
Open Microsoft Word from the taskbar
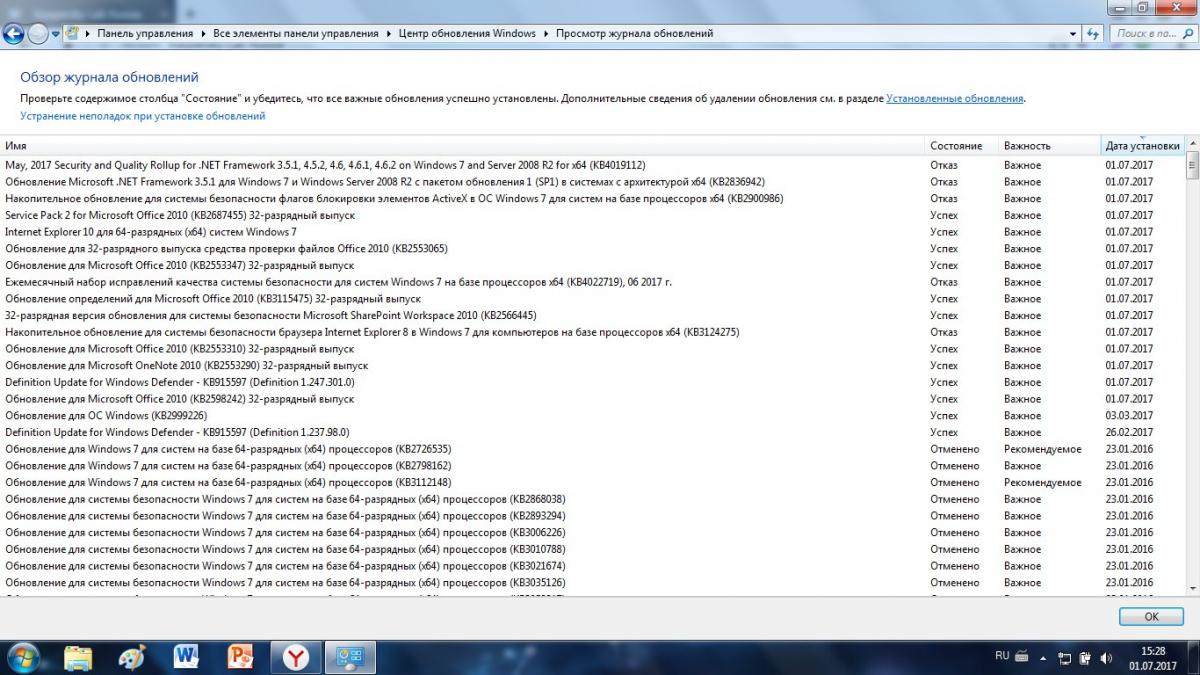coord(186,656)
